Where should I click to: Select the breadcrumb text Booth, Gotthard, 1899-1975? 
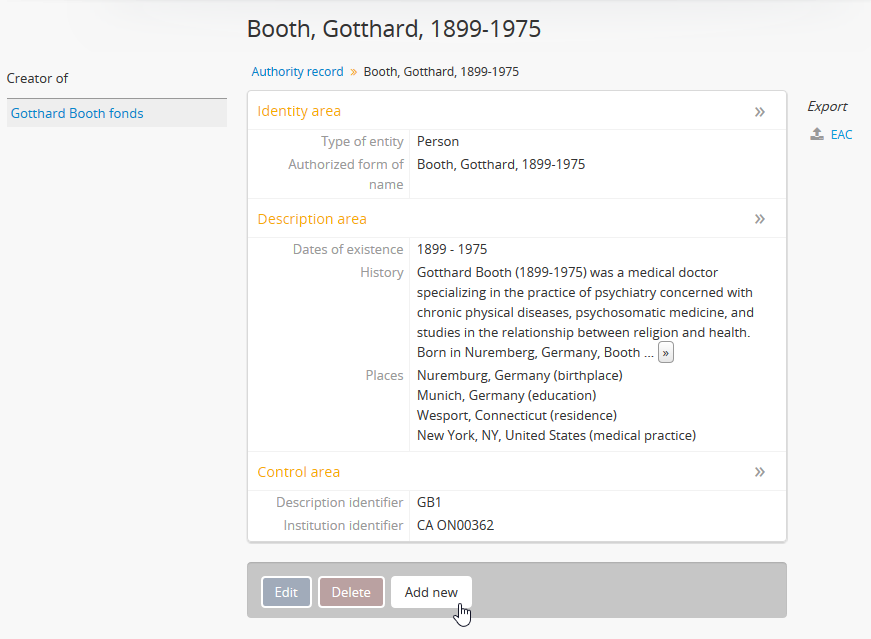tap(441, 72)
